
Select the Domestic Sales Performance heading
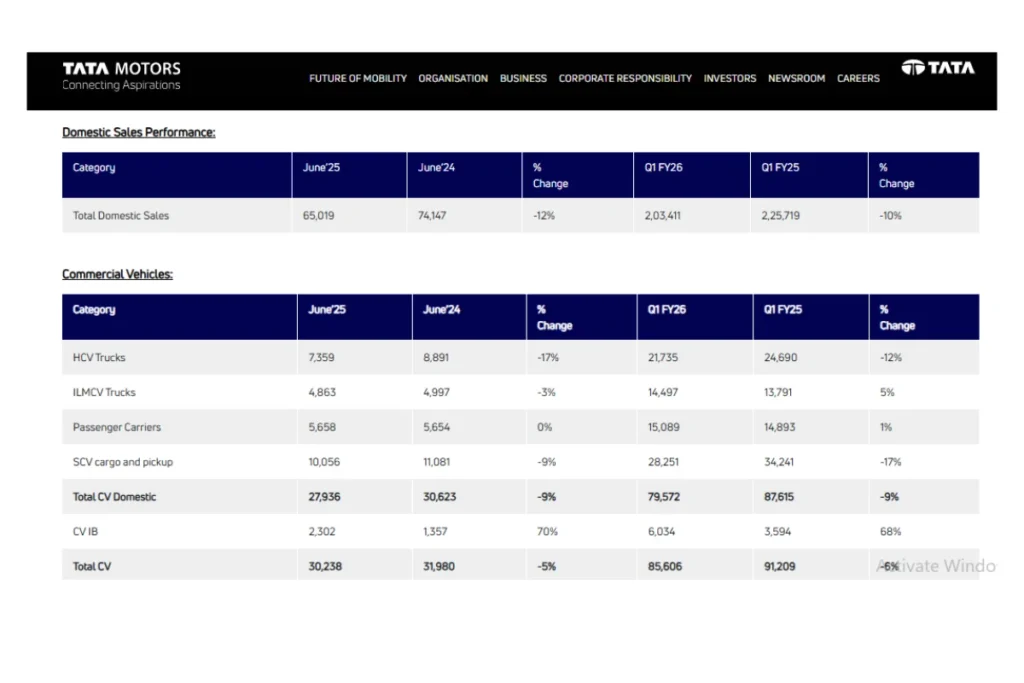138,133
